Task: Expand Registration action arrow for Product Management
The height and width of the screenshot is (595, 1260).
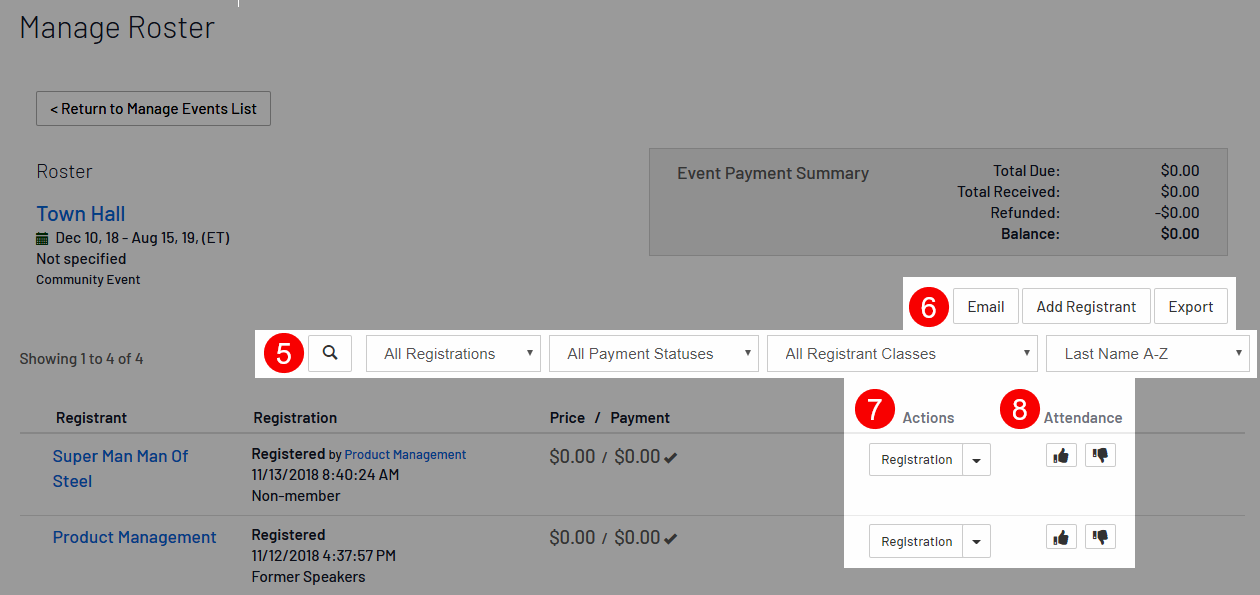Action: tap(976, 542)
